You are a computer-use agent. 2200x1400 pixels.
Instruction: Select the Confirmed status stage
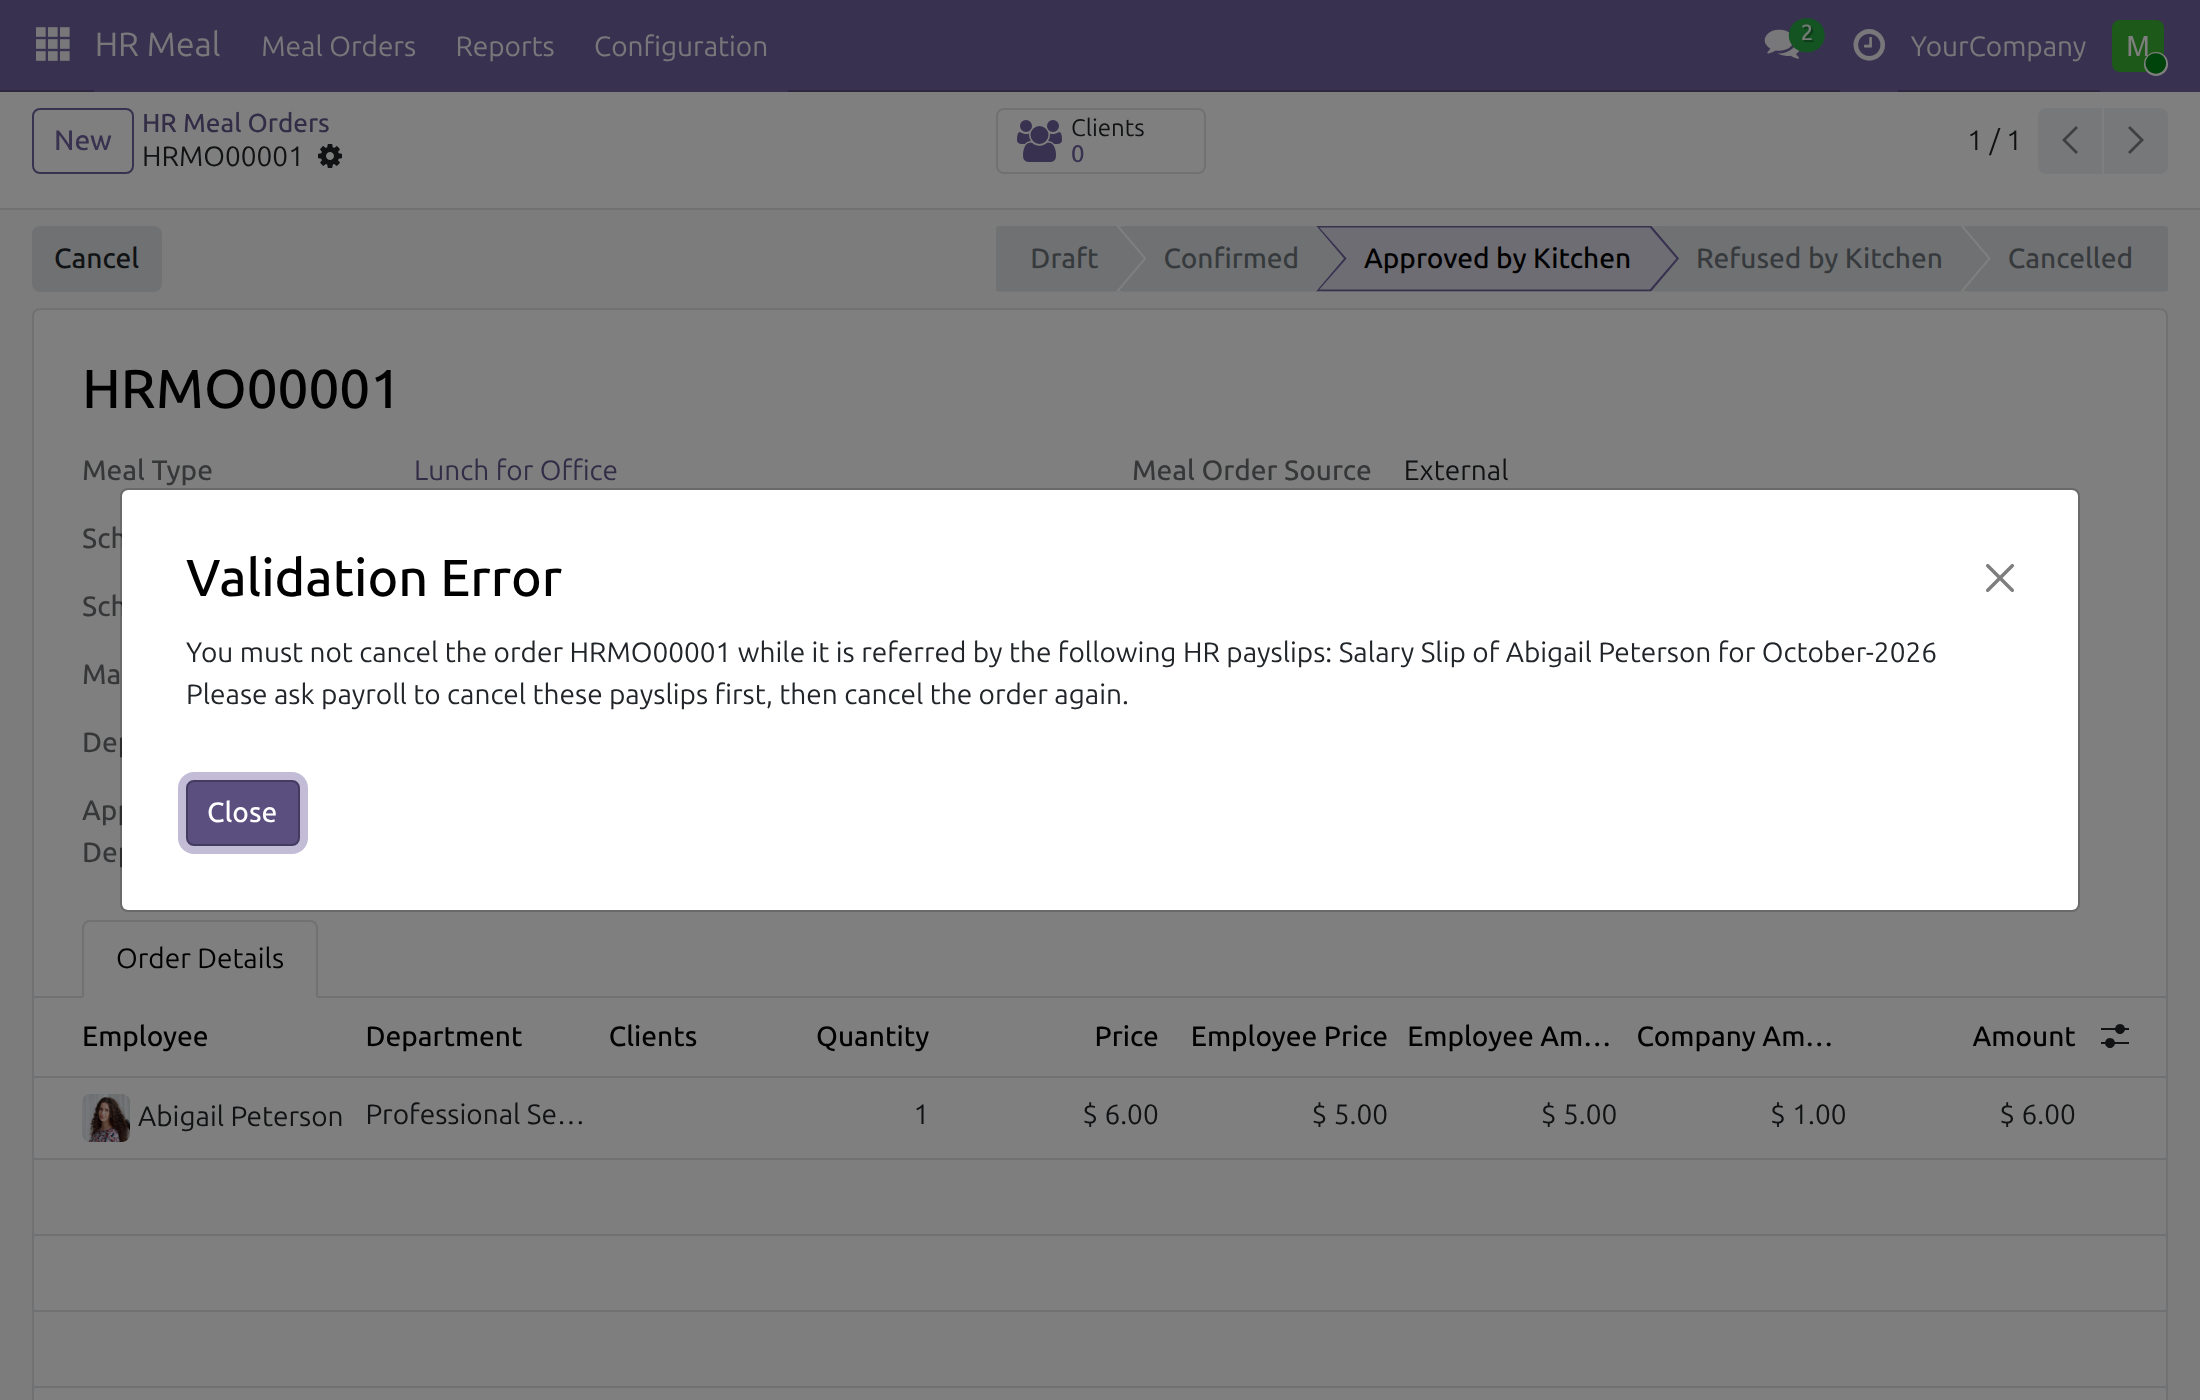coord(1230,259)
